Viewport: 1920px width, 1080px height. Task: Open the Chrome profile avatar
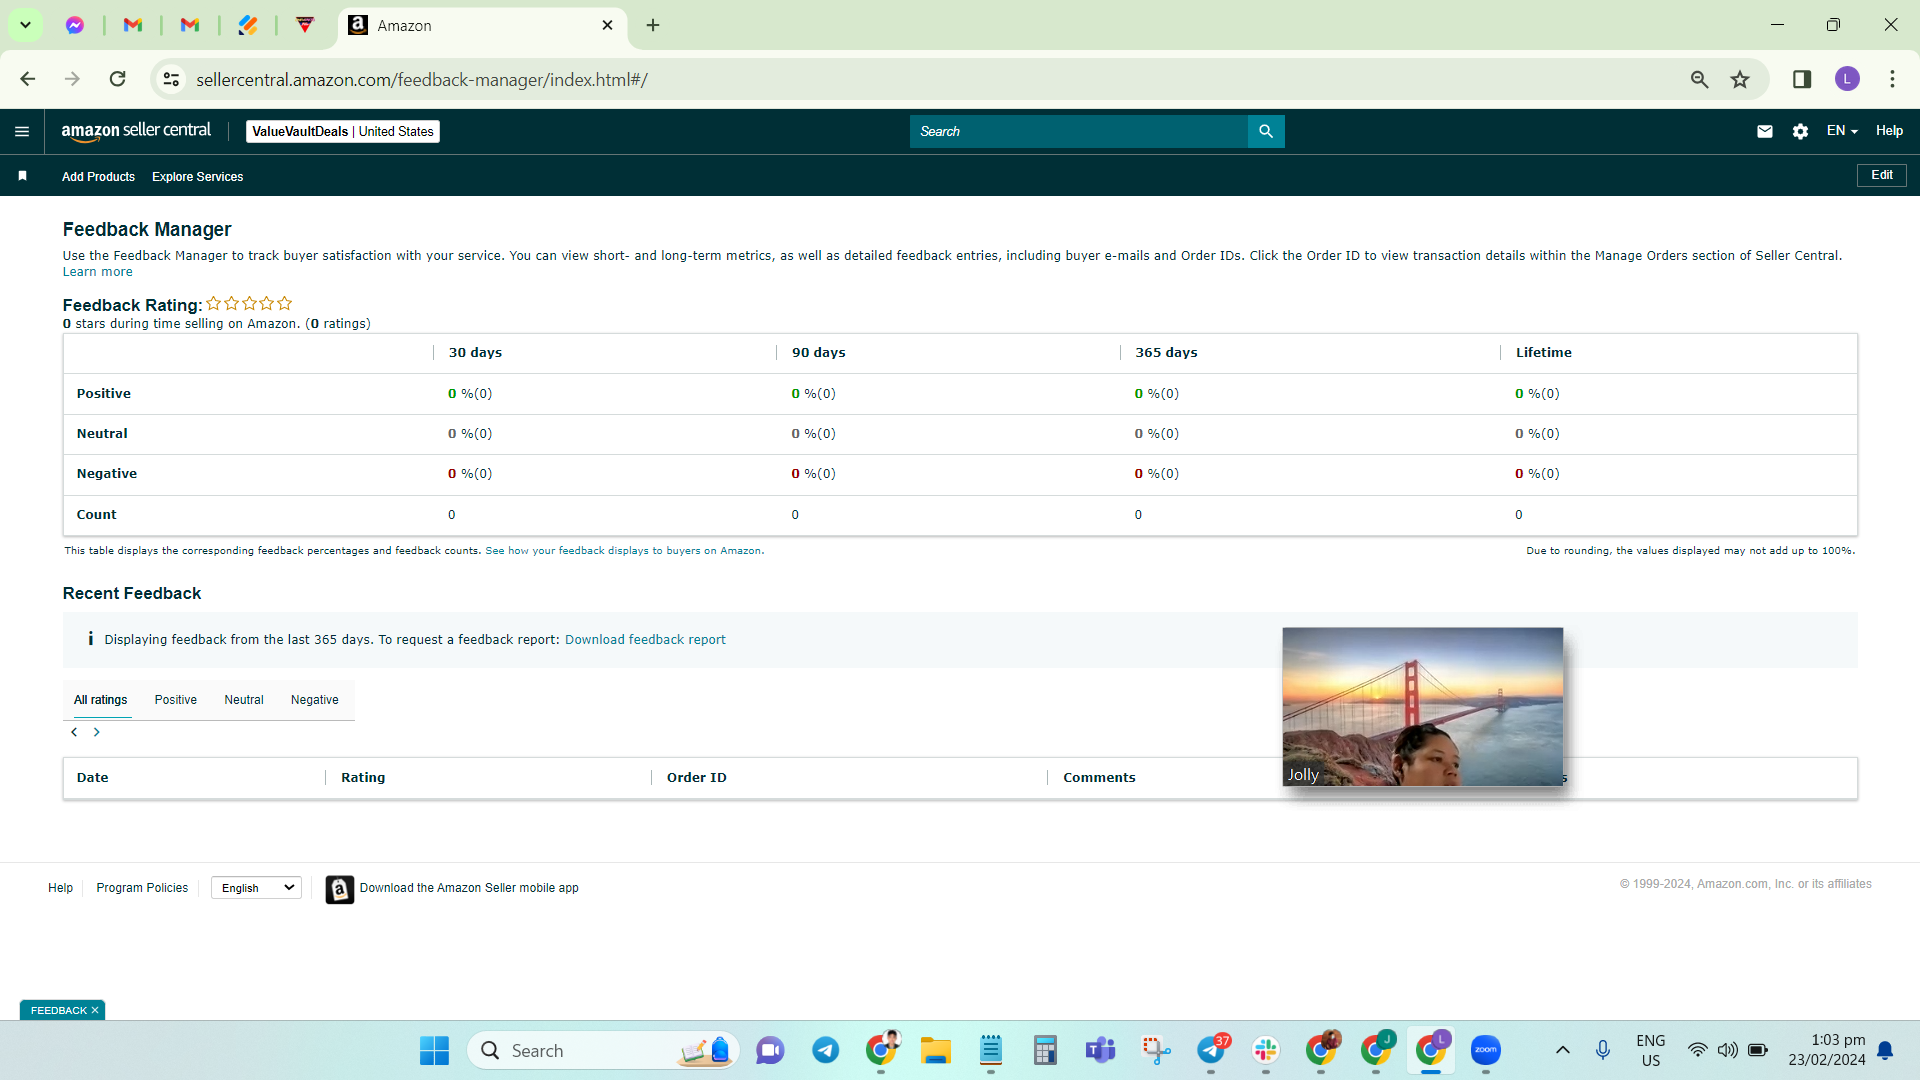coord(1847,79)
